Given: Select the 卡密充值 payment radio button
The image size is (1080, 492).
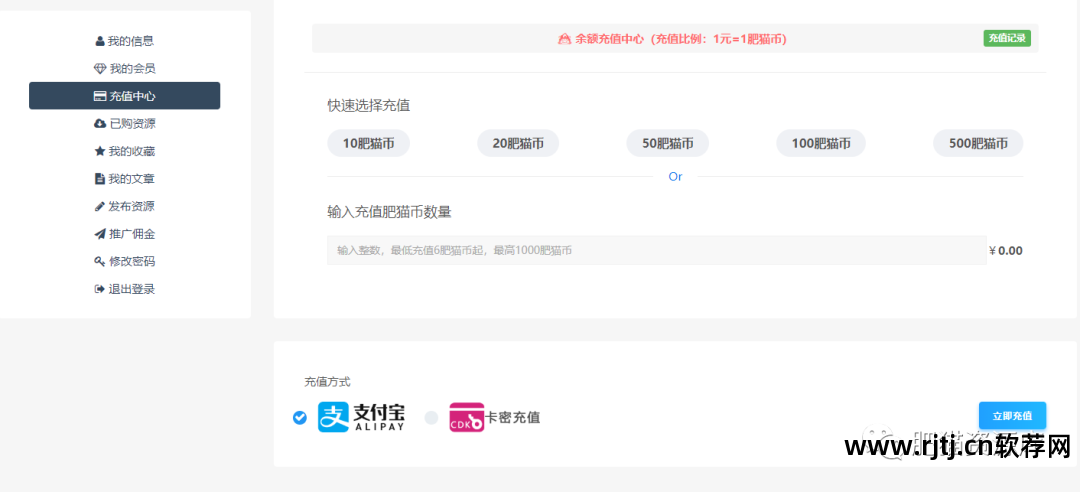Looking at the screenshot, I should [431, 417].
